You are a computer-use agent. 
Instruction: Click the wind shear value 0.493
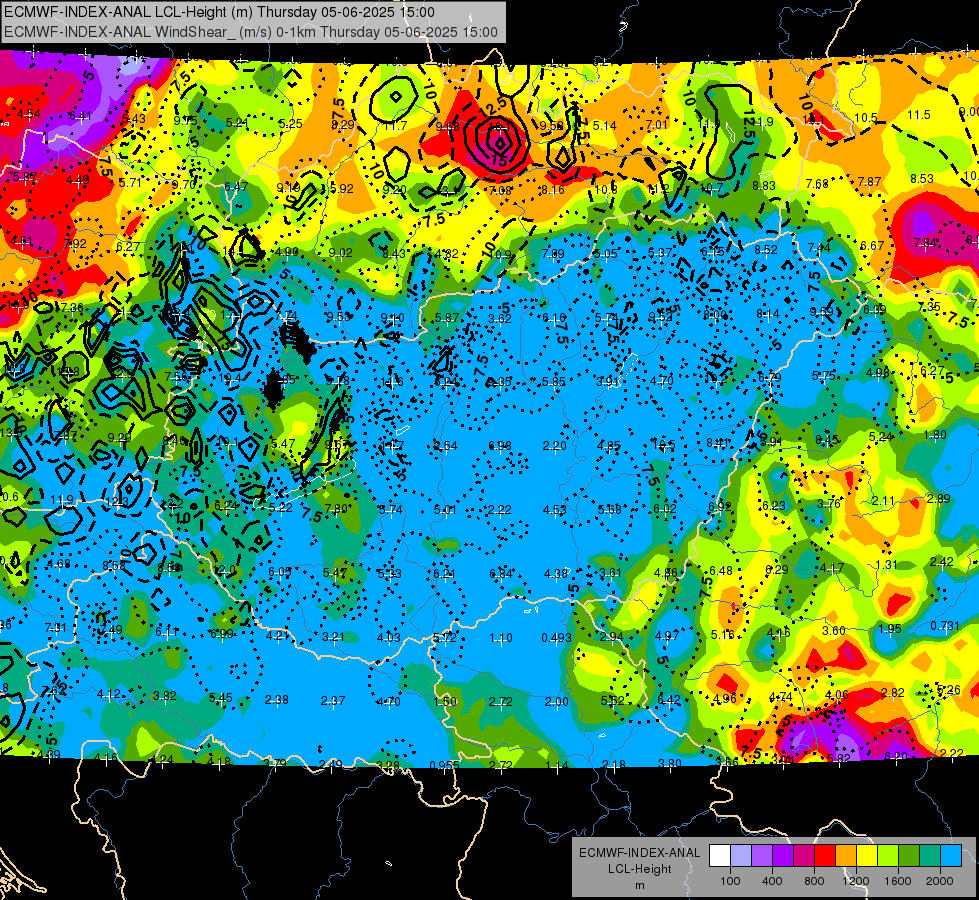click(x=556, y=638)
